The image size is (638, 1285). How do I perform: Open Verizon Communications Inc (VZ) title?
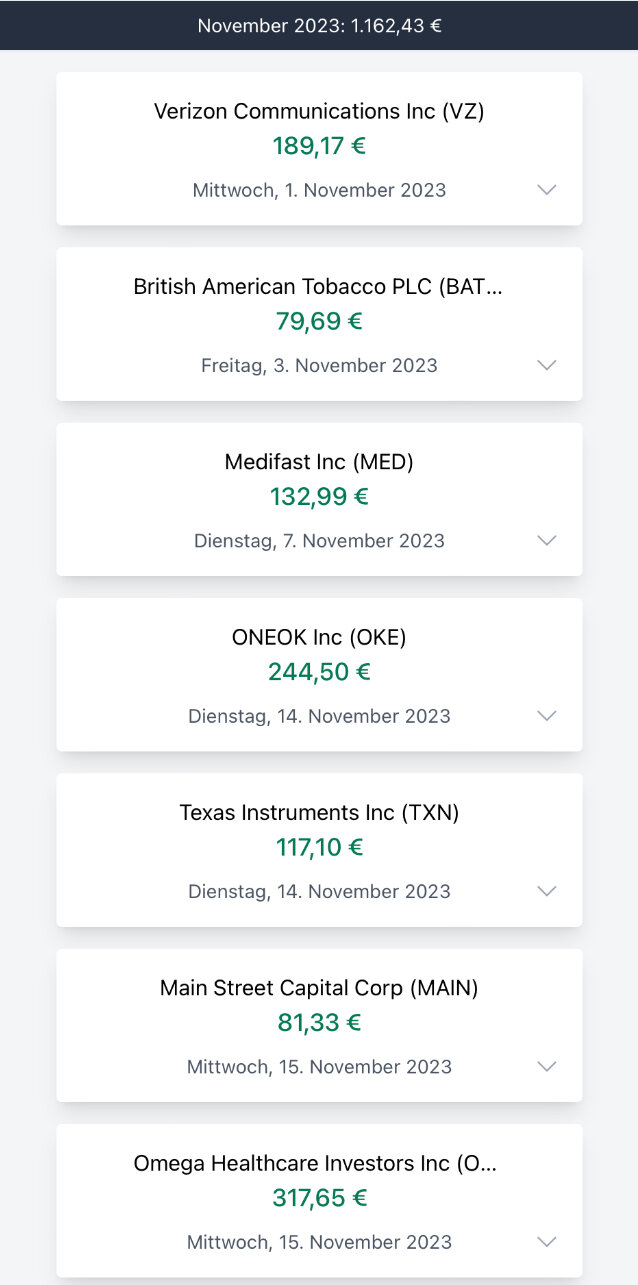[319, 111]
